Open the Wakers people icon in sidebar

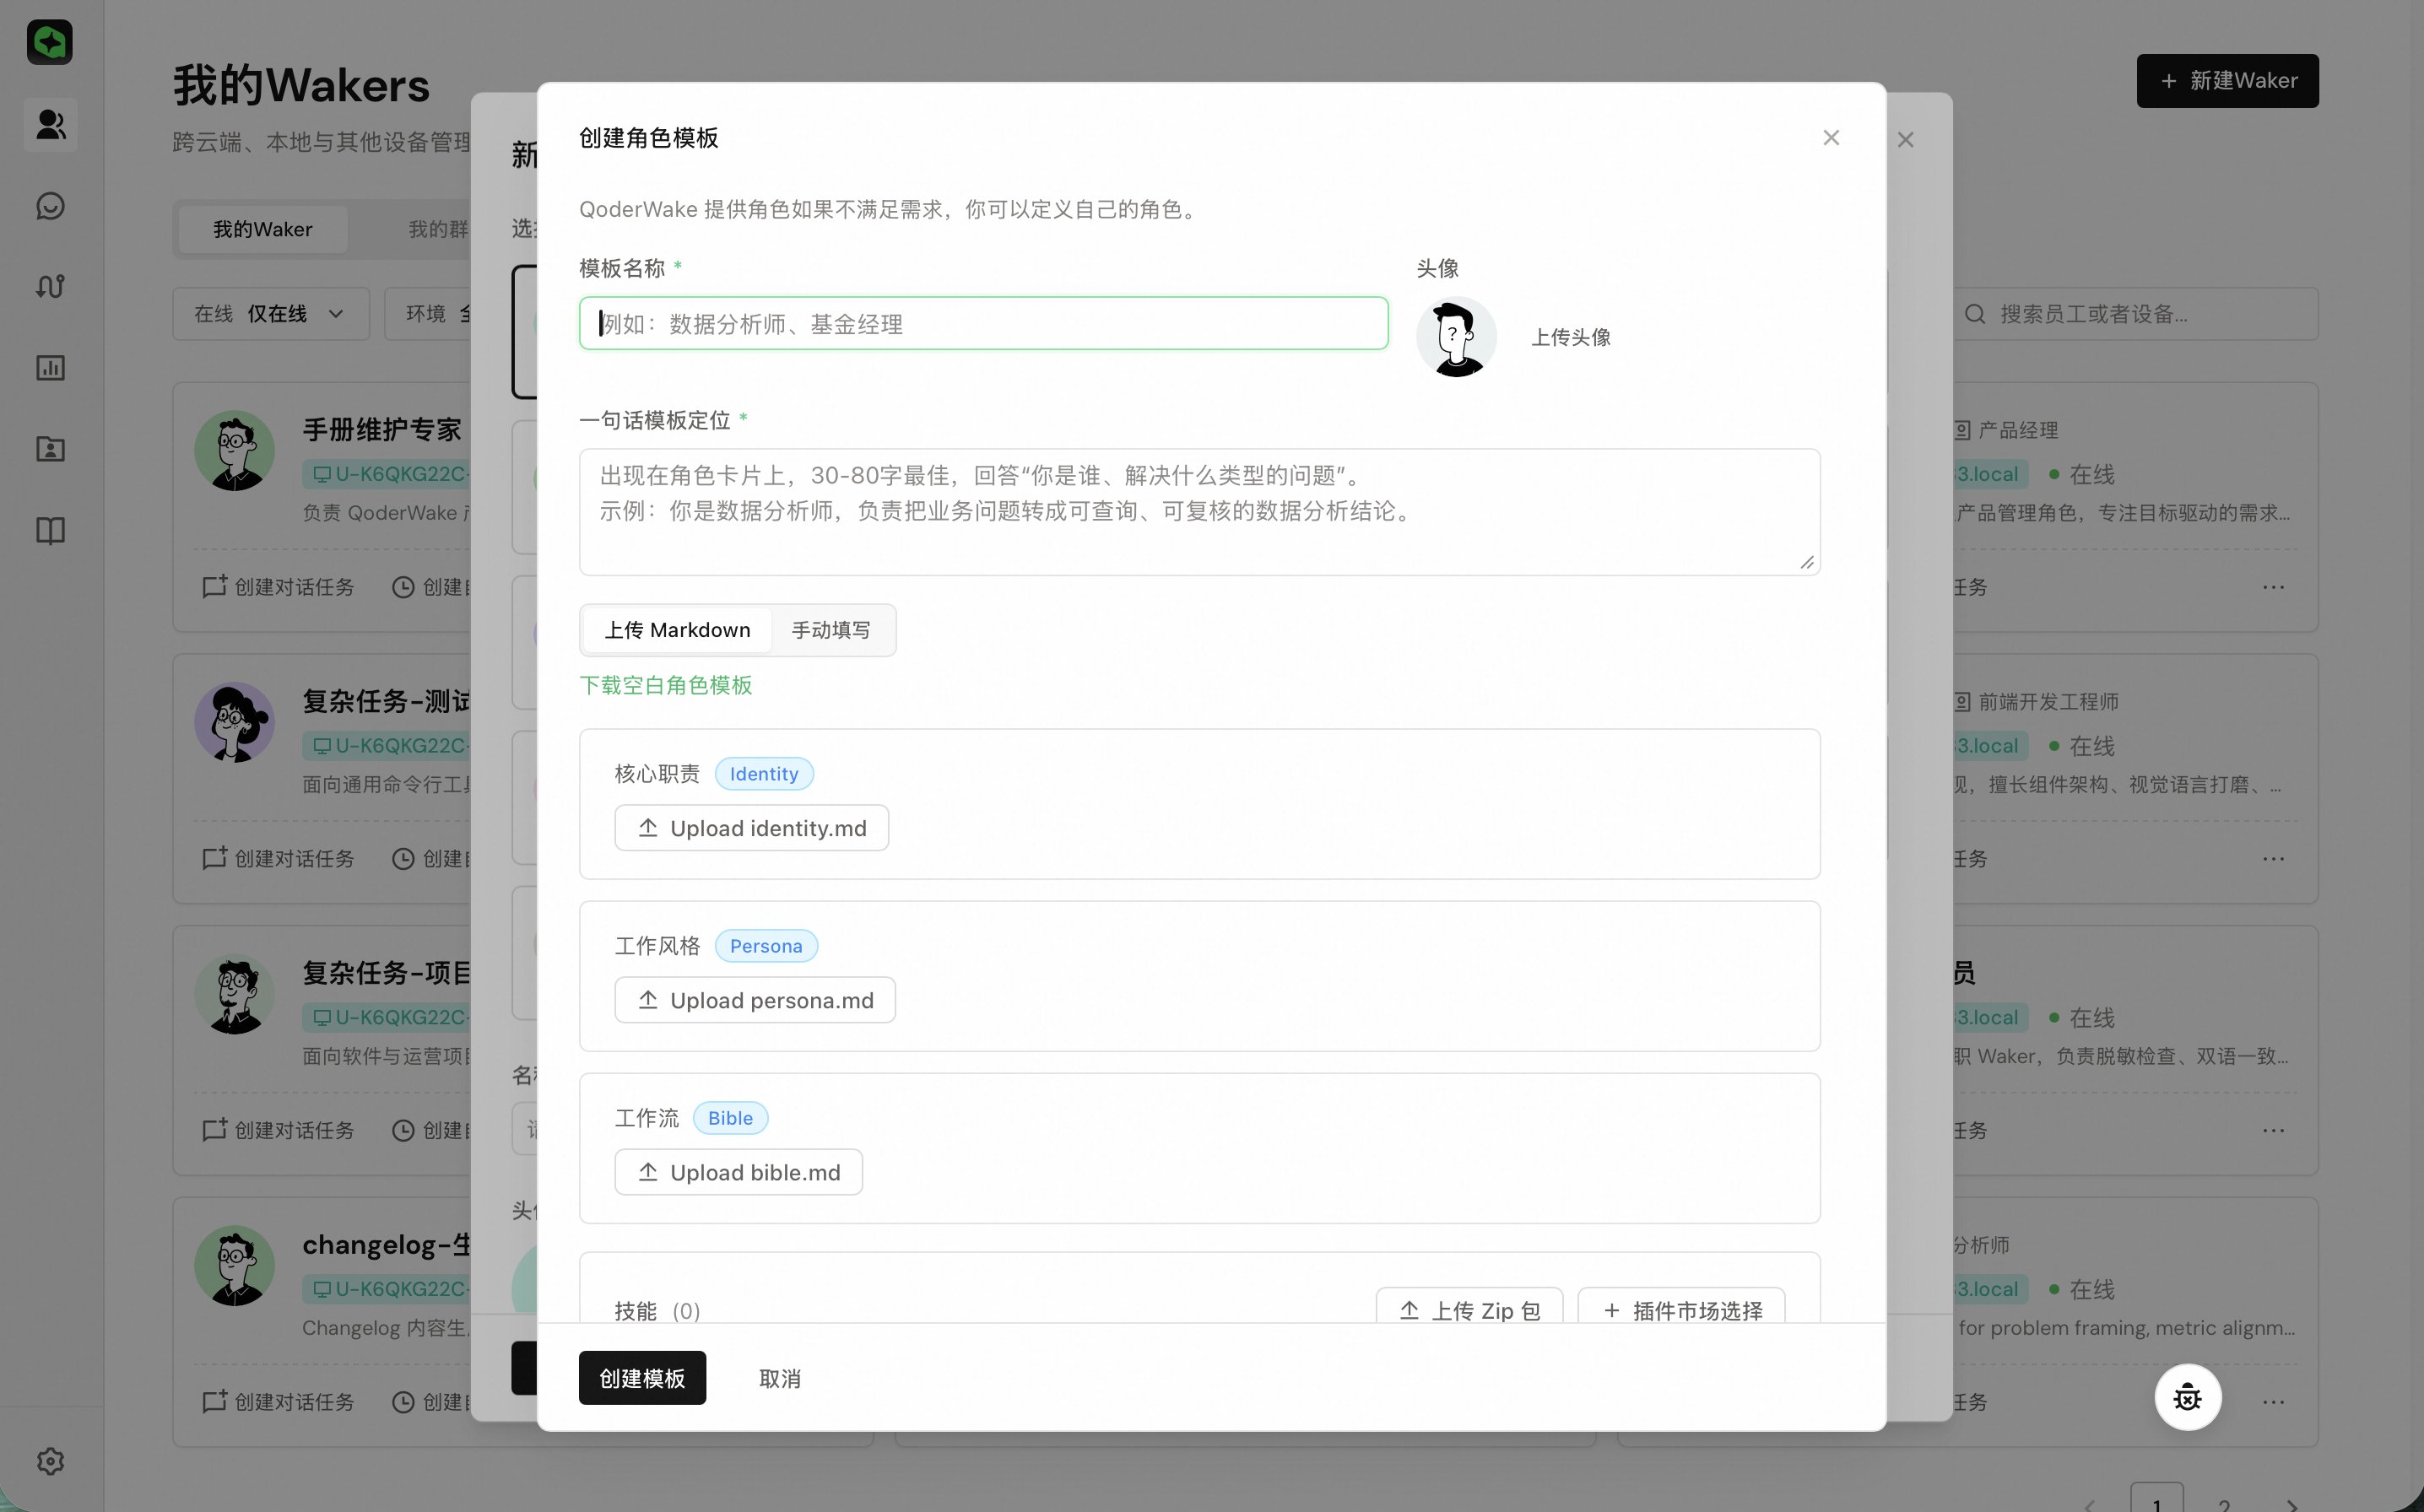click(50, 125)
